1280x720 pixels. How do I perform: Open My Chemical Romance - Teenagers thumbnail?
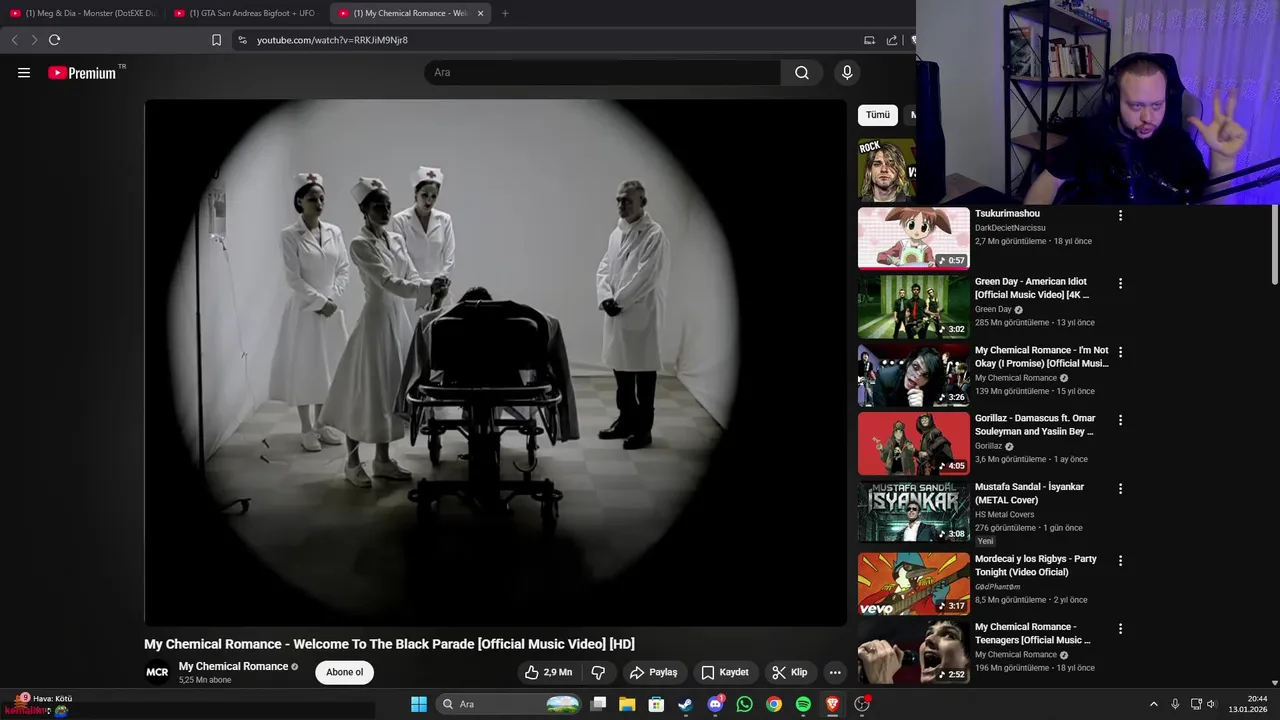pyautogui.click(x=914, y=652)
